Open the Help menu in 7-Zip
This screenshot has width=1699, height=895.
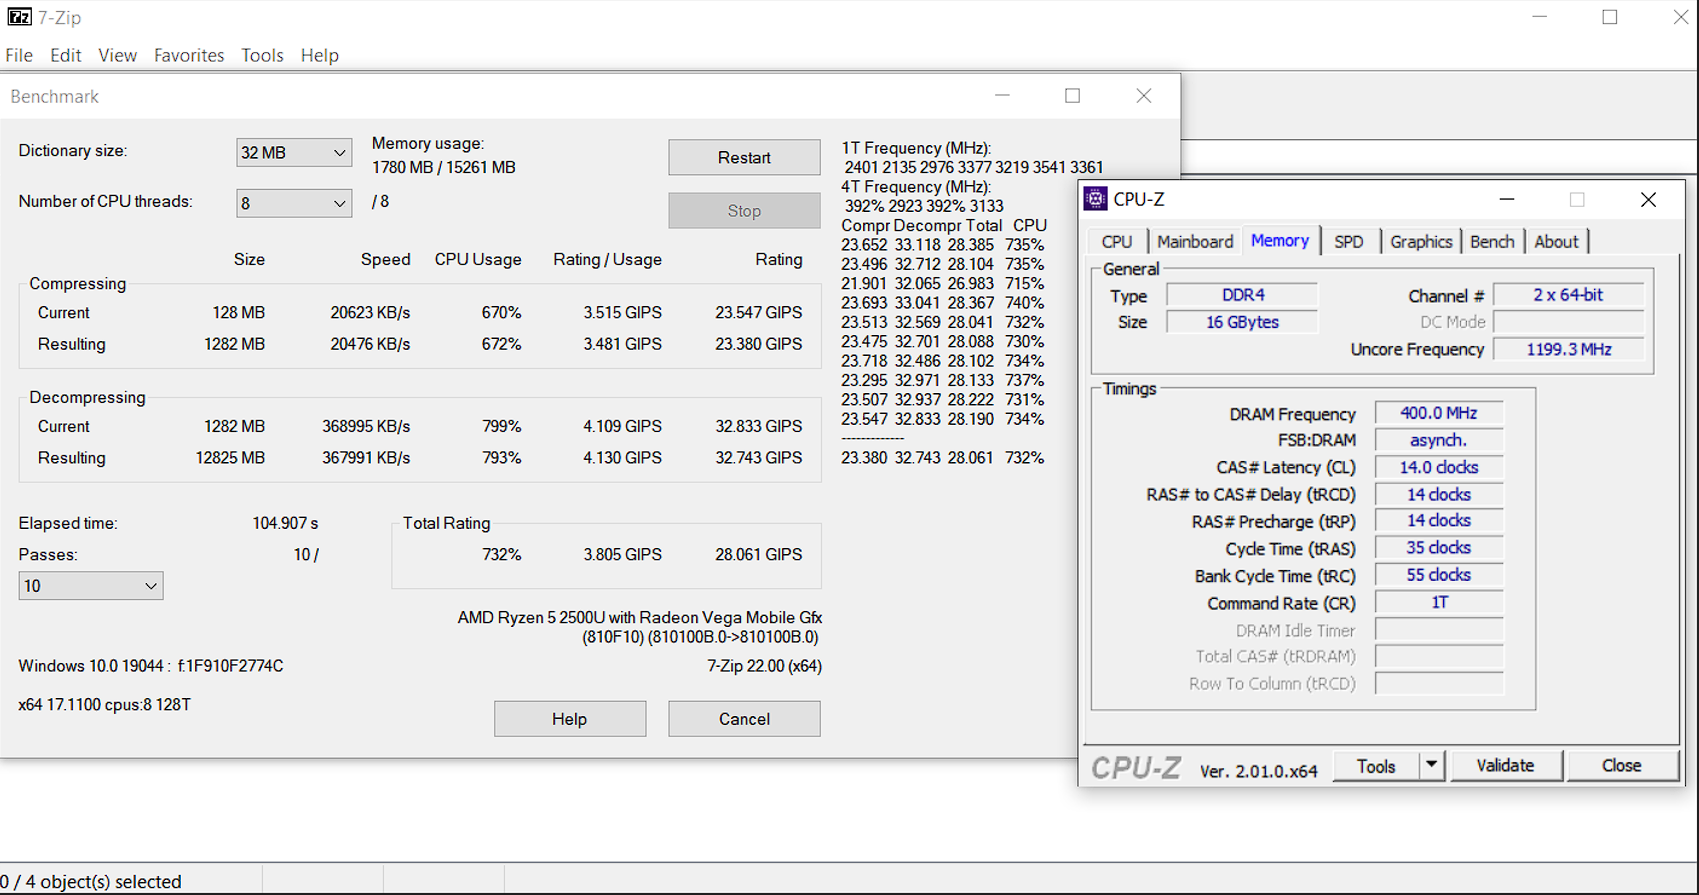[x=320, y=55]
